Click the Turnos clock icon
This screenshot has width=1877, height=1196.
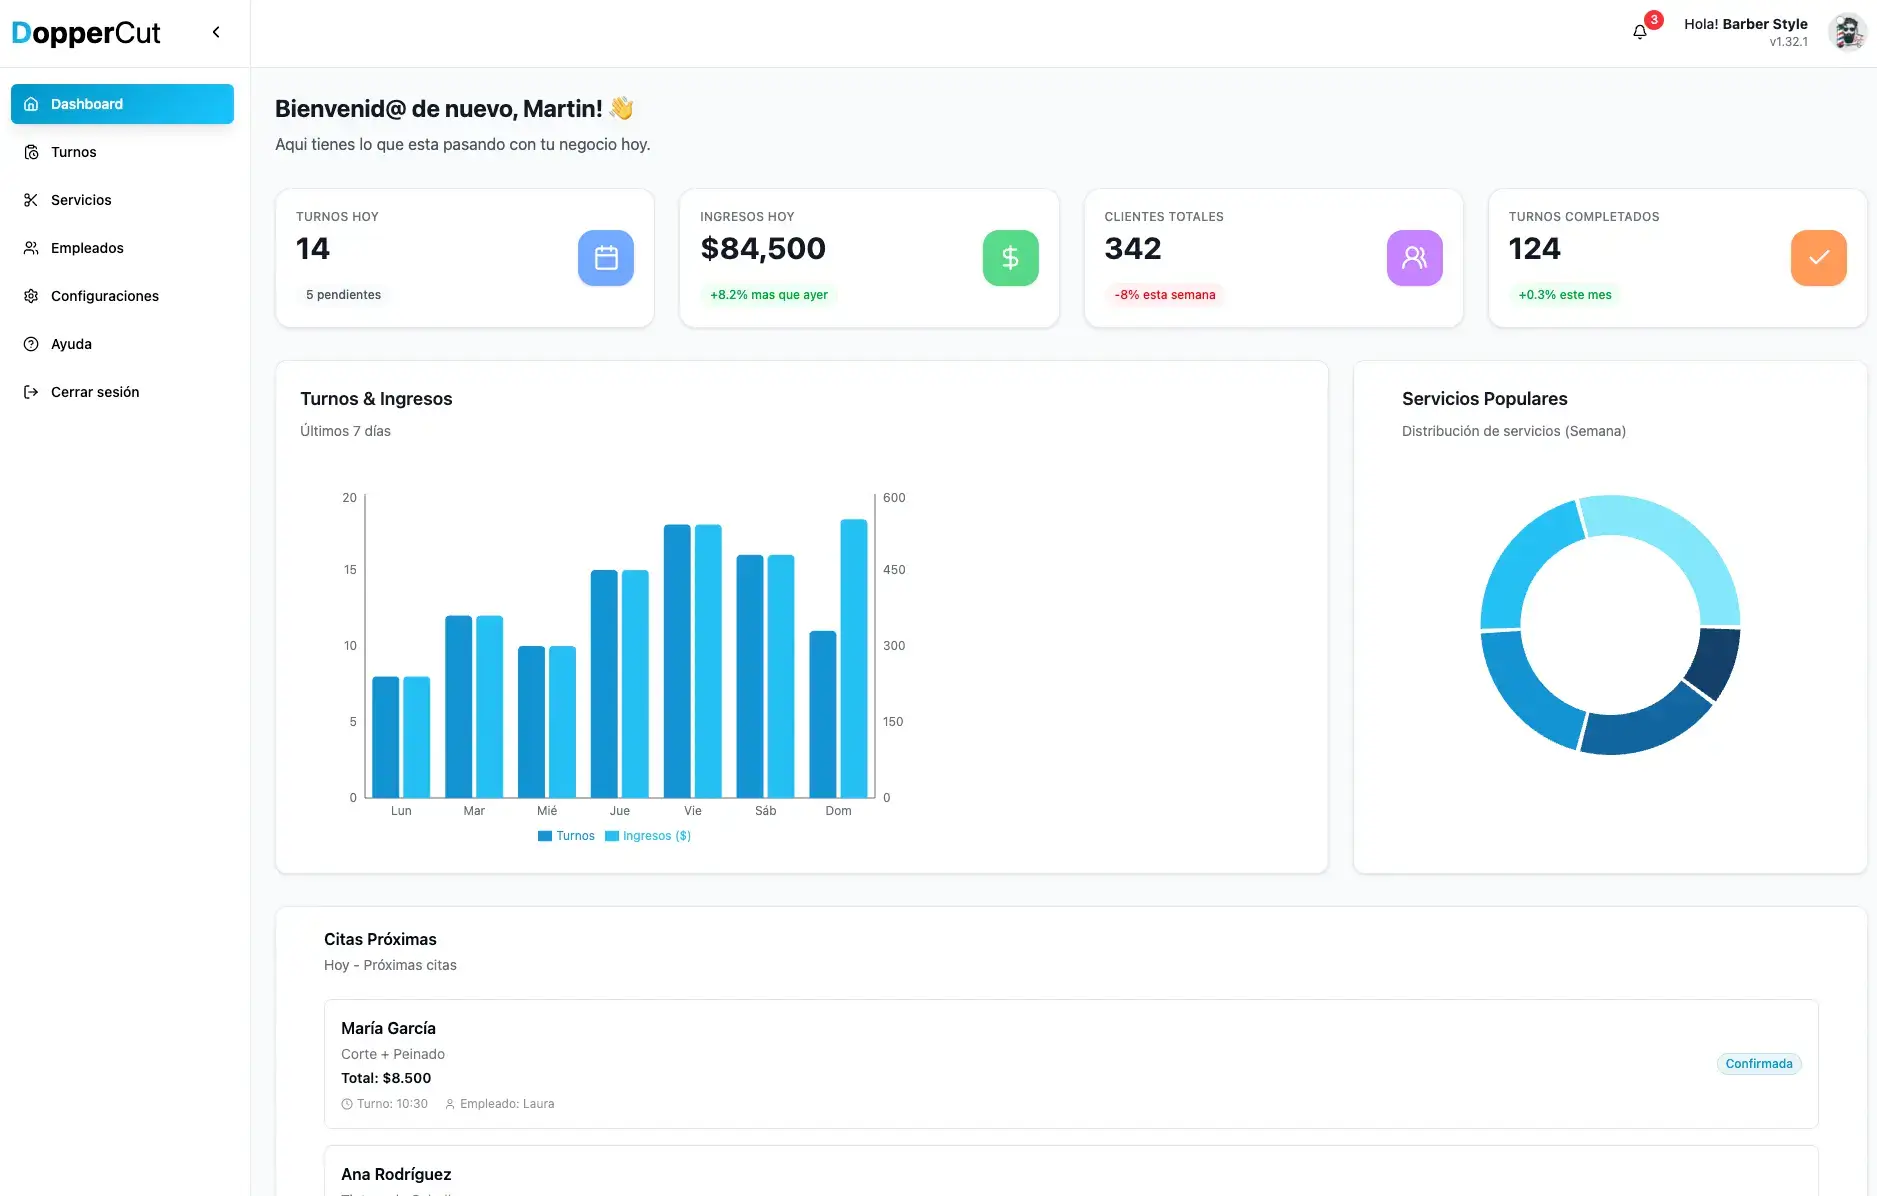31,152
